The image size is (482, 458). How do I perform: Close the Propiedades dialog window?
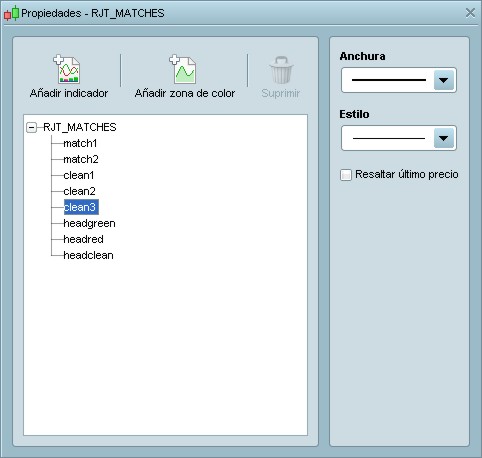(470, 13)
